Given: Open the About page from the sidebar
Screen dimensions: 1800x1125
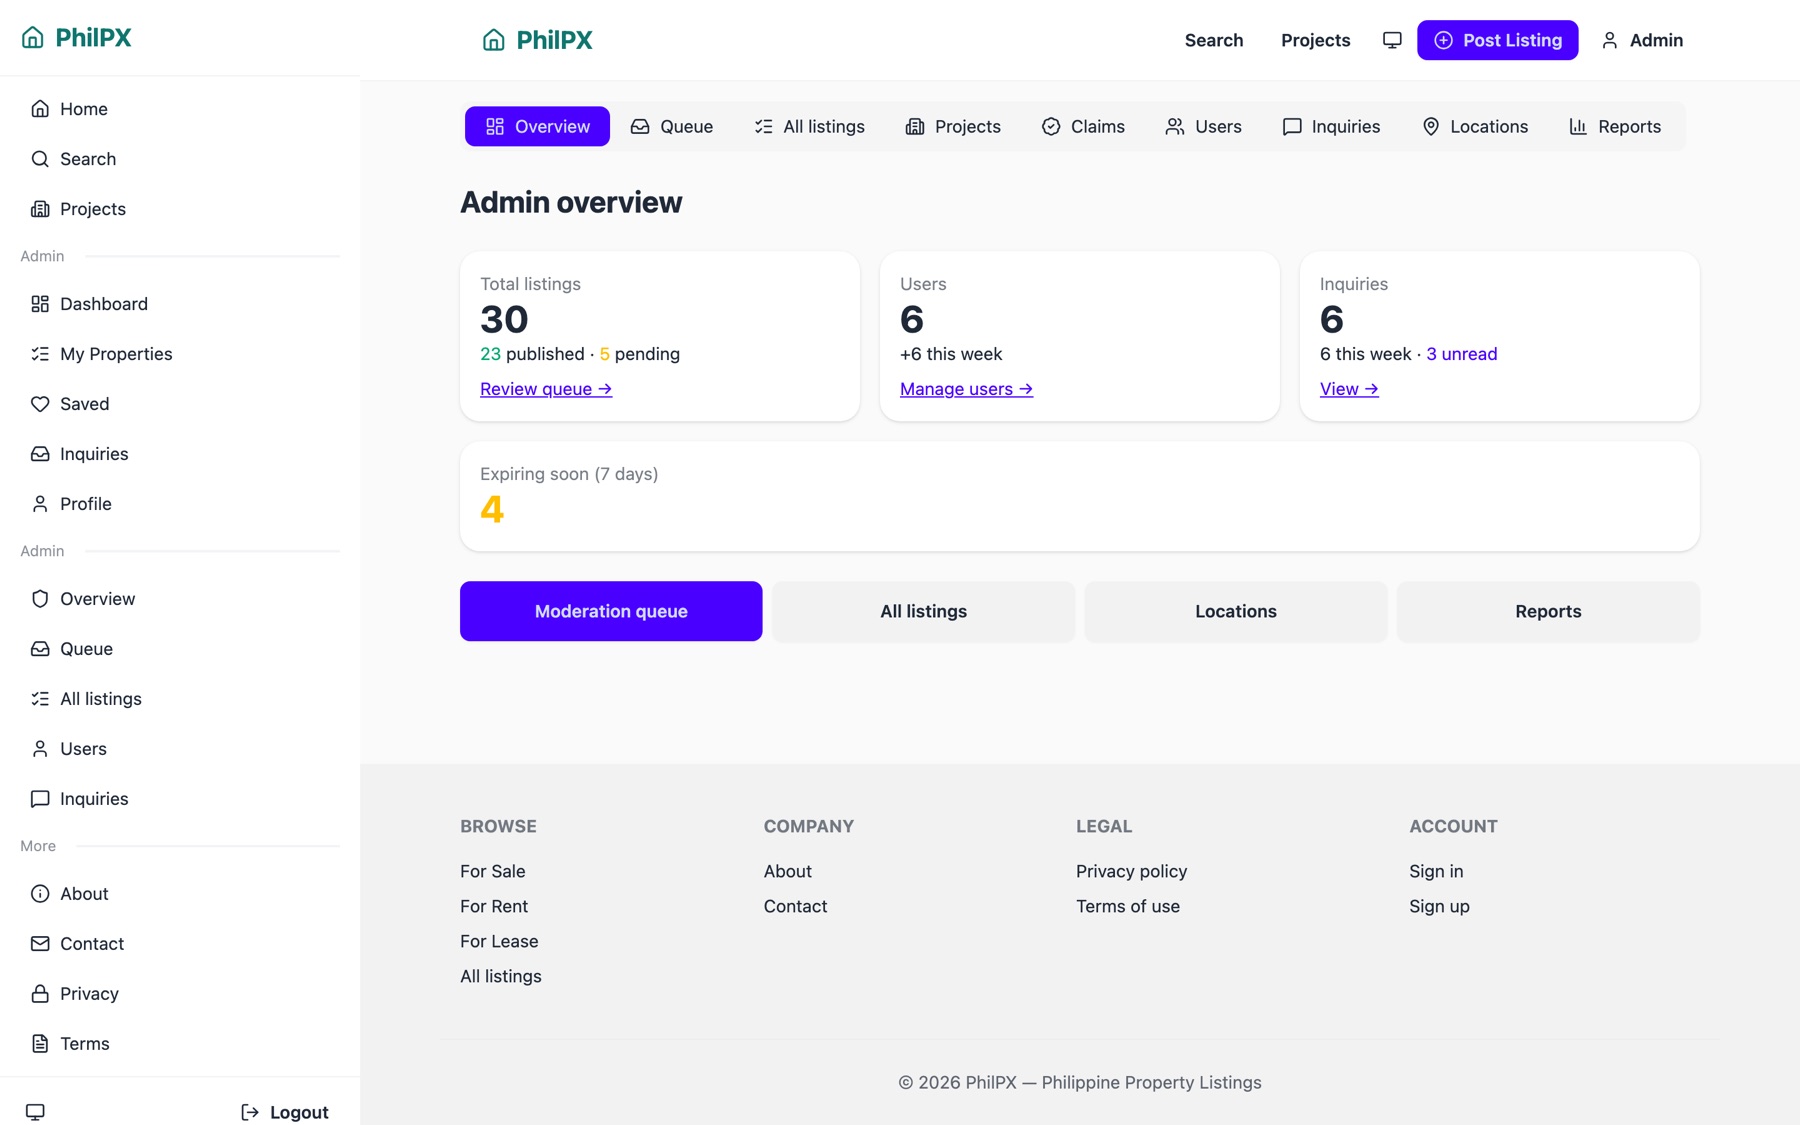Looking at the screenshot, I should pyautogui.click(x=180, y=894).
